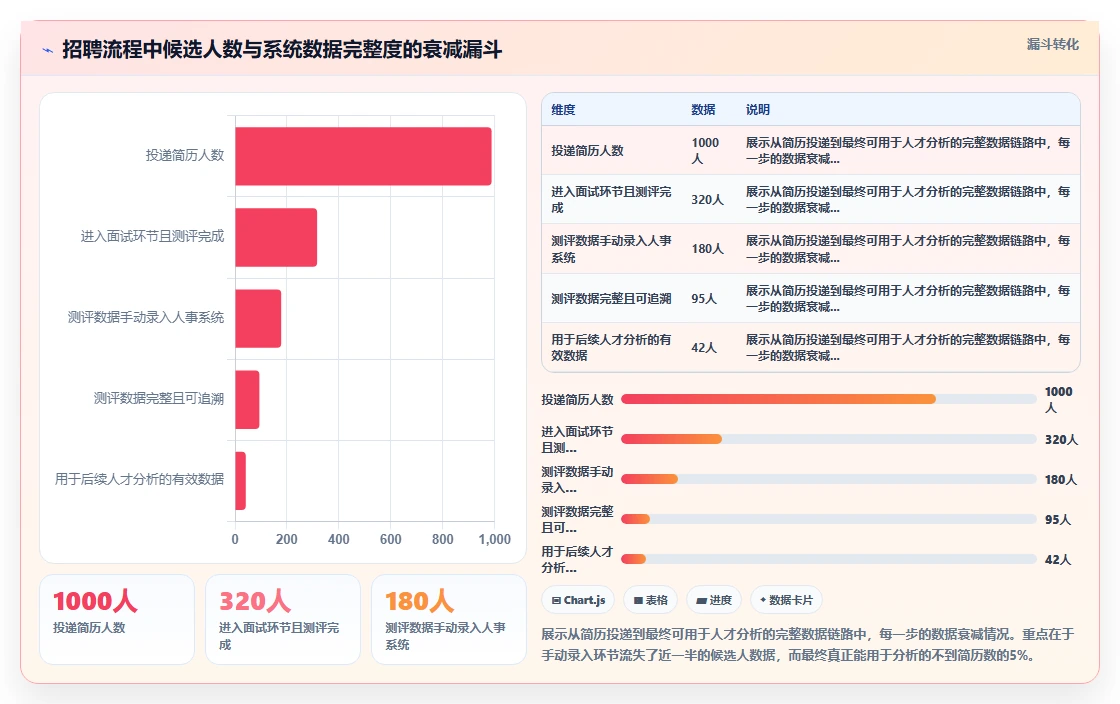This screenshot has height=704, width=1120.
Task: Click the 进入面试环节且测评完成 table cell
Action: tap(611, 200)
